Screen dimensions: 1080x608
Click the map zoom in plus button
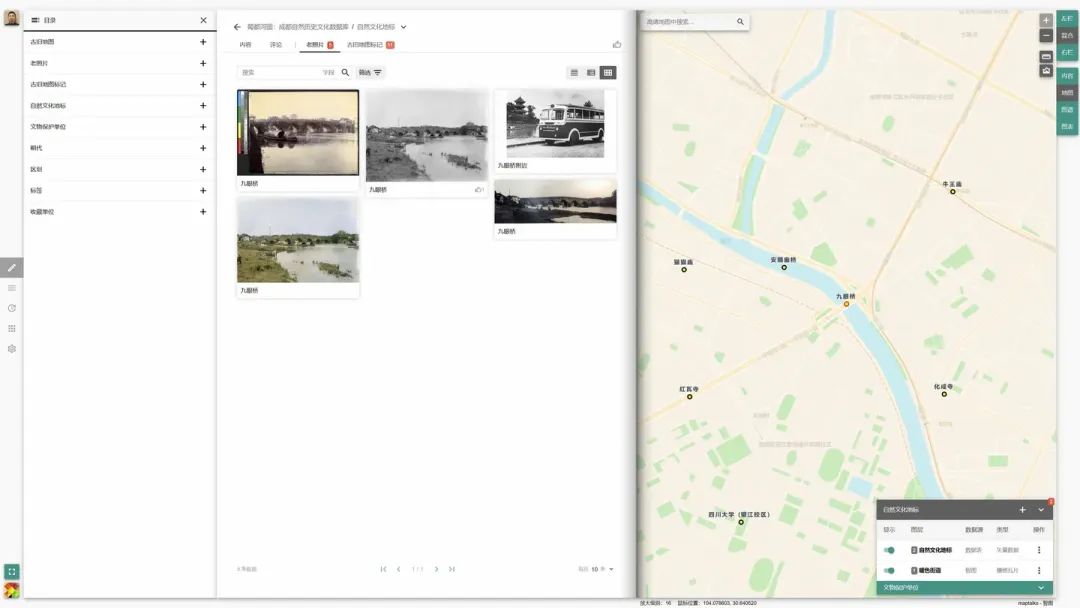point(1046,20)
